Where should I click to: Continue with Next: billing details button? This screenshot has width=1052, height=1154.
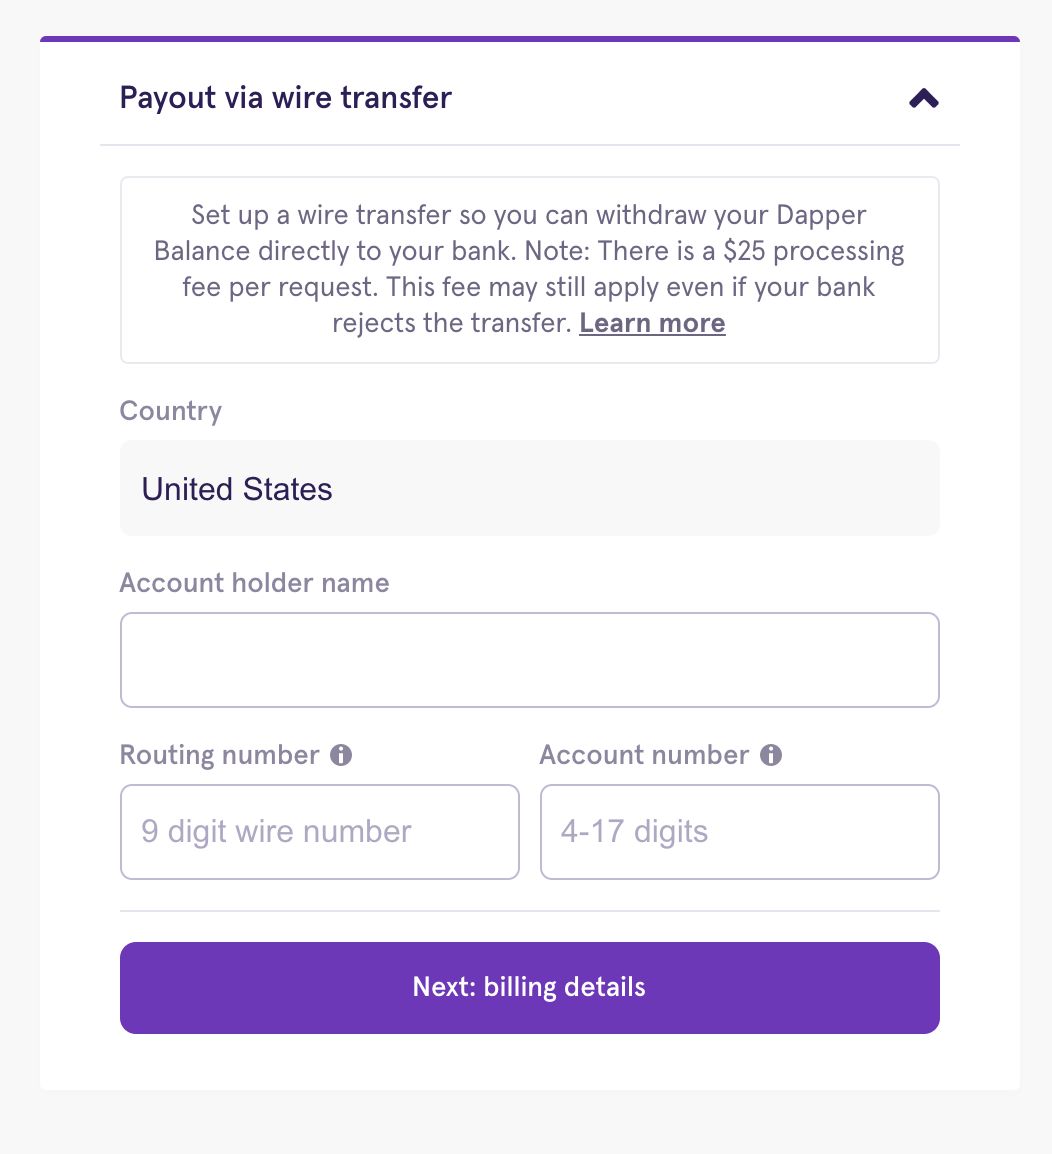click(529, 988)
